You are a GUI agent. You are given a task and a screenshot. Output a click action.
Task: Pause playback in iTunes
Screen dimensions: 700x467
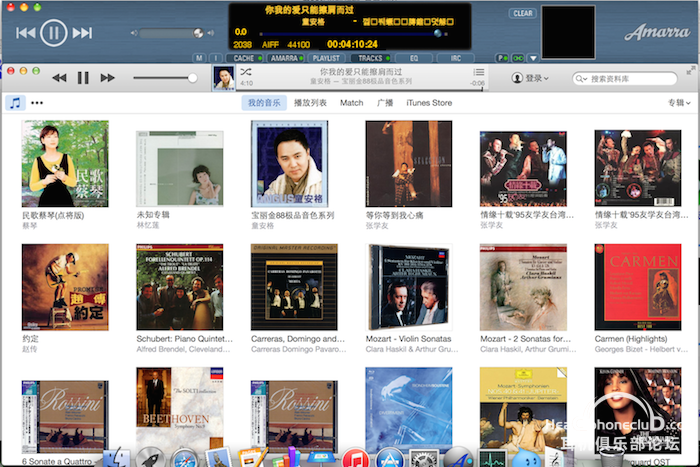[x=83, y=78]
